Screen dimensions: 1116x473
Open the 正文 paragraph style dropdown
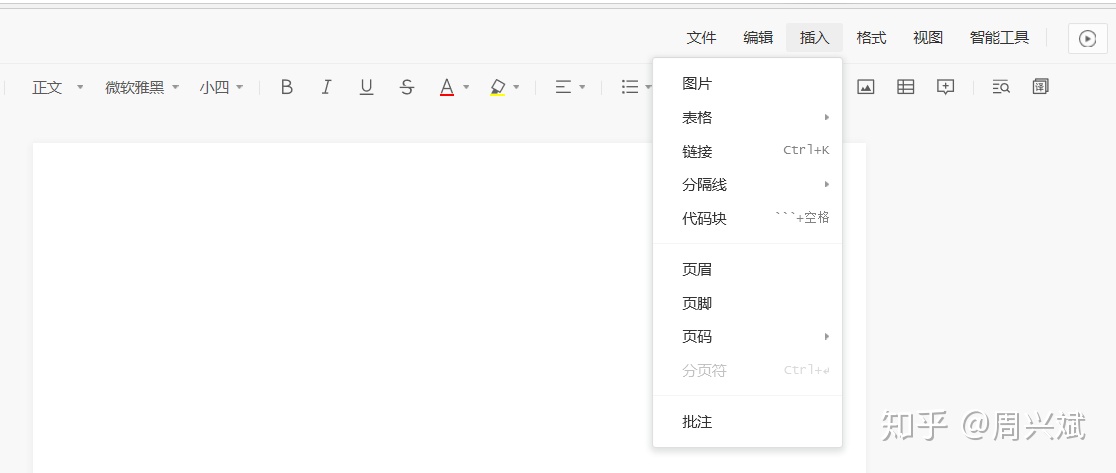click(x=58, y=87)
